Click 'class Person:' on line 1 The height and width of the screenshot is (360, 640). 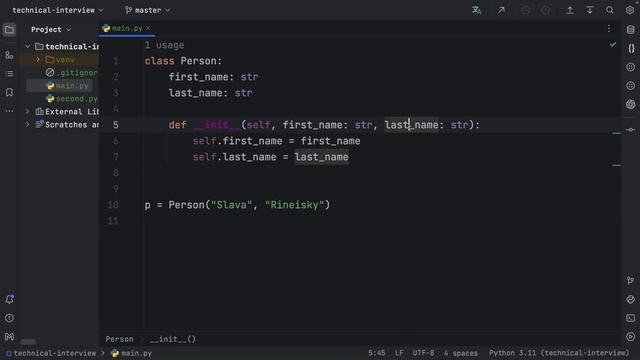click(183, 61)
